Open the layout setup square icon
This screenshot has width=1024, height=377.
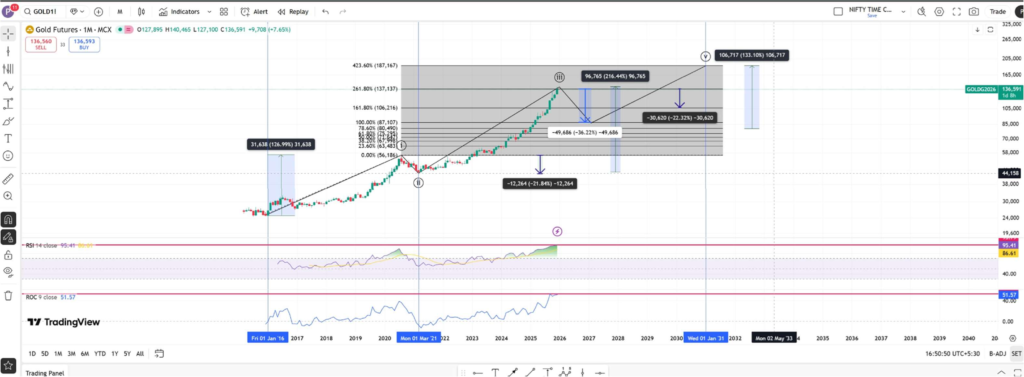point(839,12)
